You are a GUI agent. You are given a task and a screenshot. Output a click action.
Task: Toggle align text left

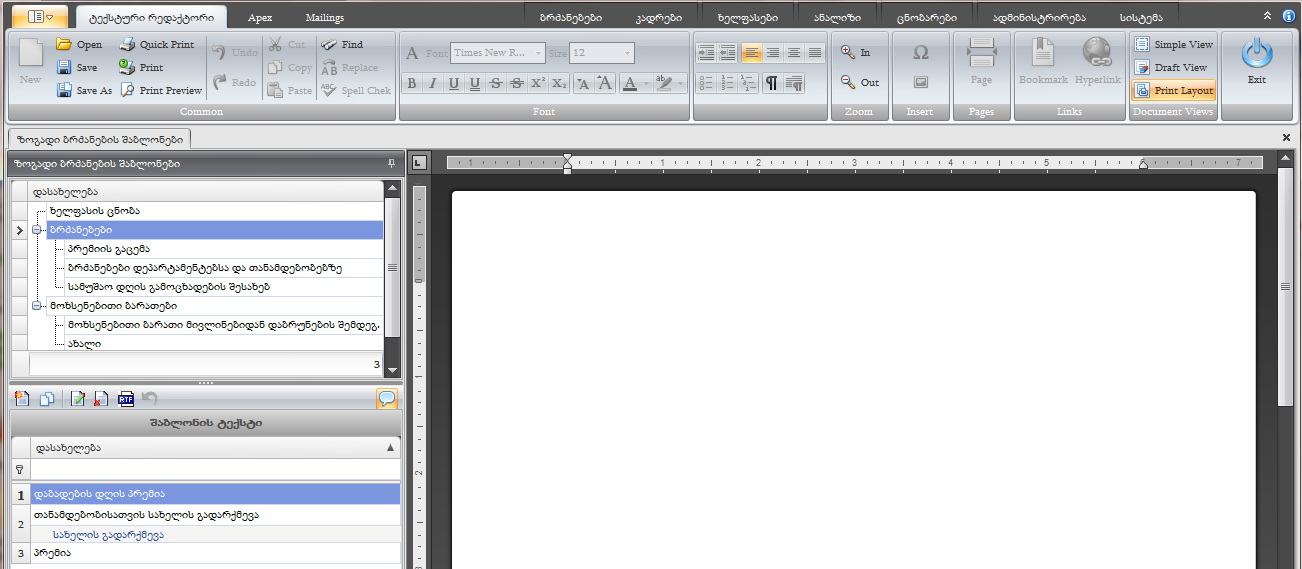[751, 53]
